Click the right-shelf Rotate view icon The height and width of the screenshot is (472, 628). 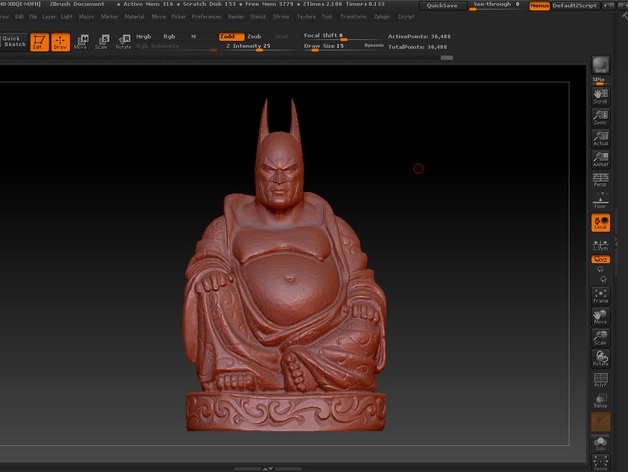point(600,359)
